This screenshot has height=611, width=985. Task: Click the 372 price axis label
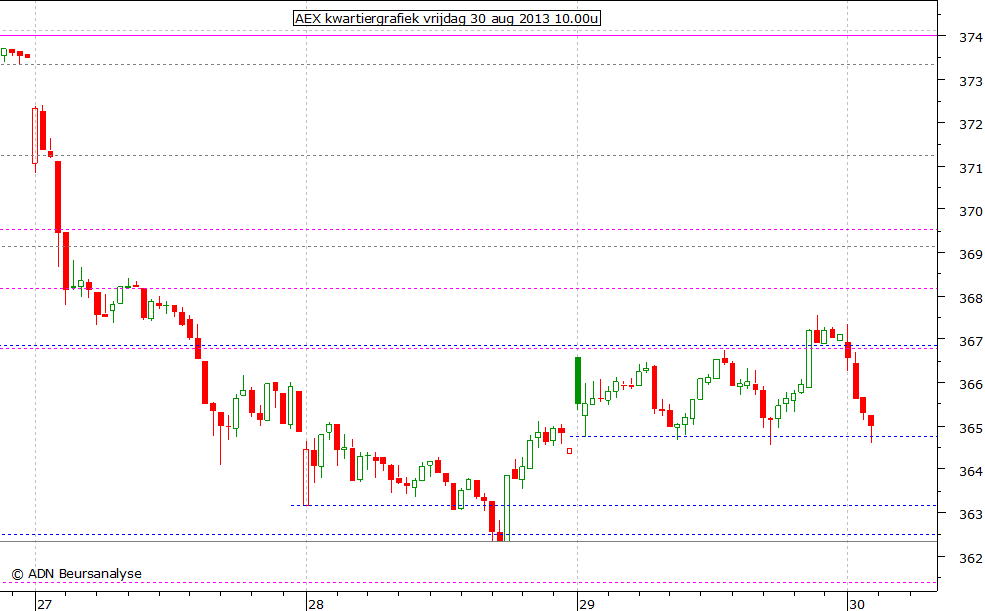click(x=971, y=124)
